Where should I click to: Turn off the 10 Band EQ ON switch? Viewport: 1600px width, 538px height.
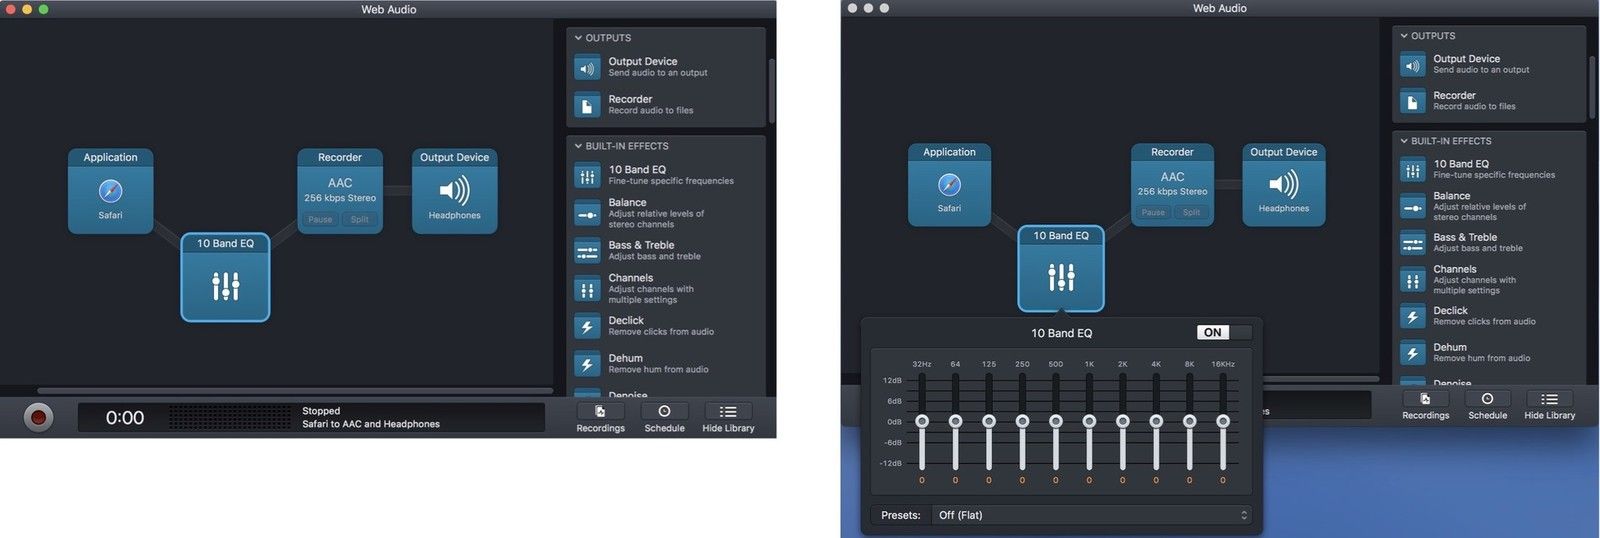coord(1223,333)
